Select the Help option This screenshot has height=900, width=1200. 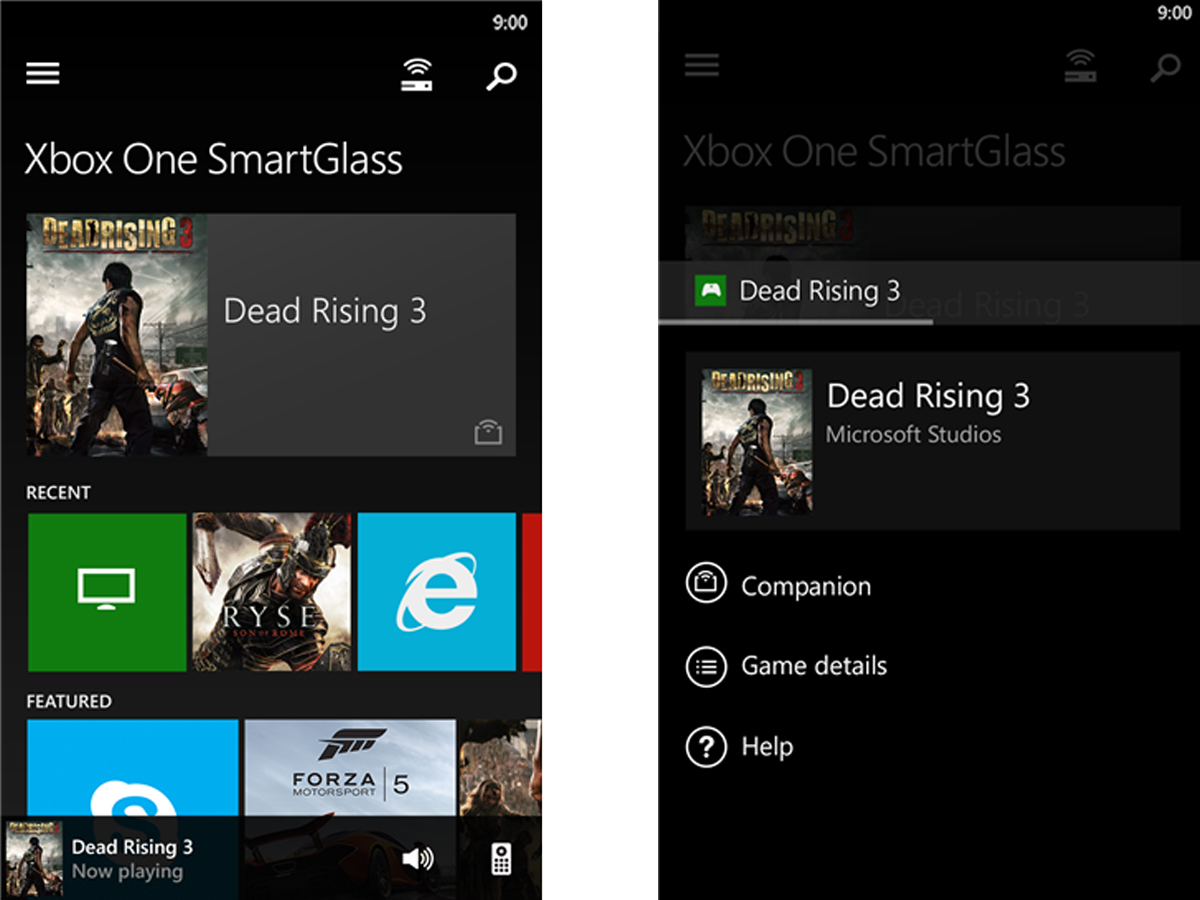[x=740, y=747]
